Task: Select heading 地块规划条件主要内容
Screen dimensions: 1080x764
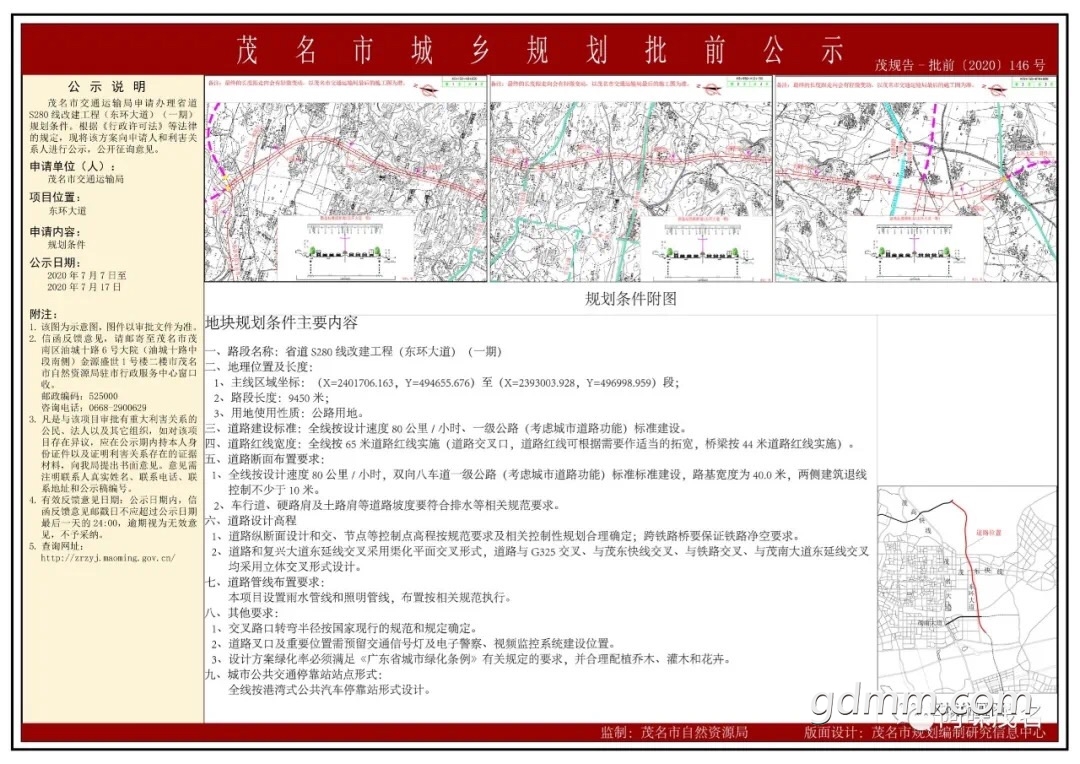Action: click(282, 322)
